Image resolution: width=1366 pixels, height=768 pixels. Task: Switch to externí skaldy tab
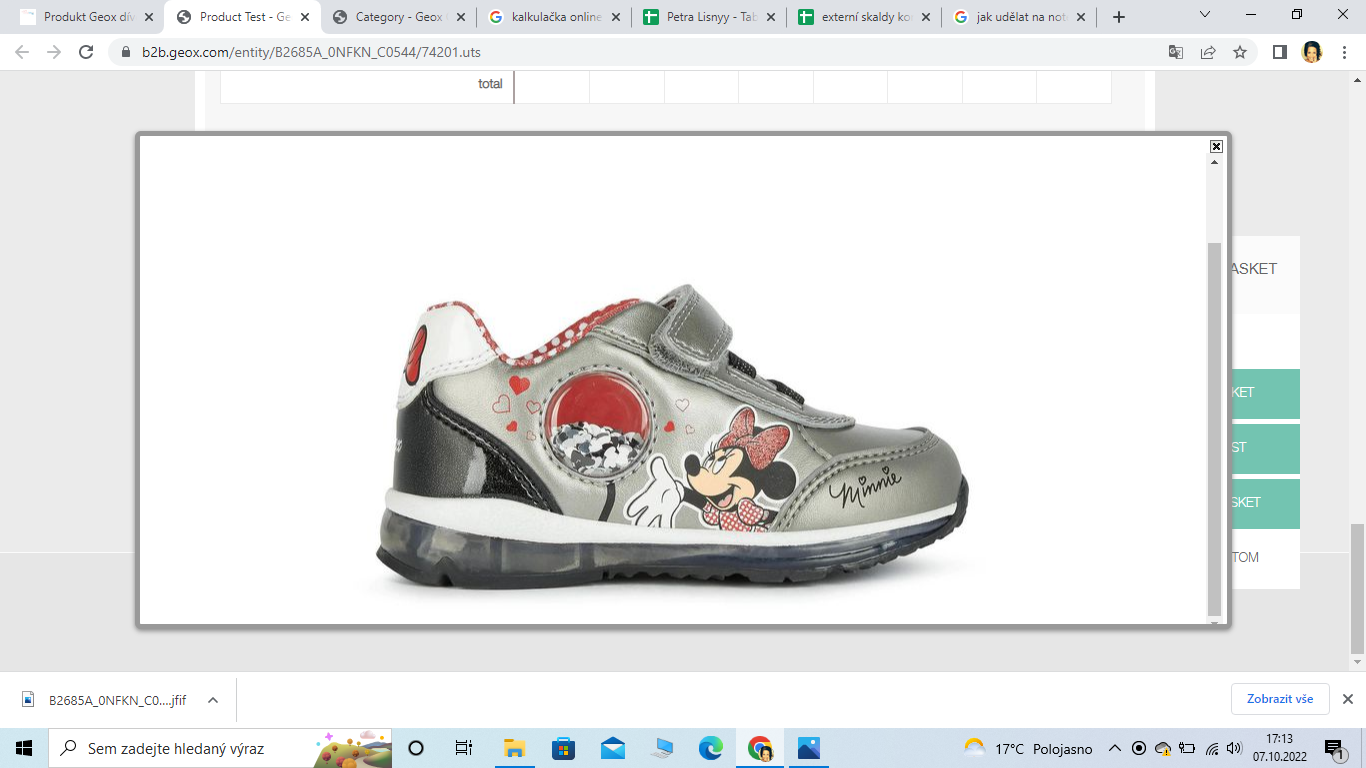tap(865, 17)
